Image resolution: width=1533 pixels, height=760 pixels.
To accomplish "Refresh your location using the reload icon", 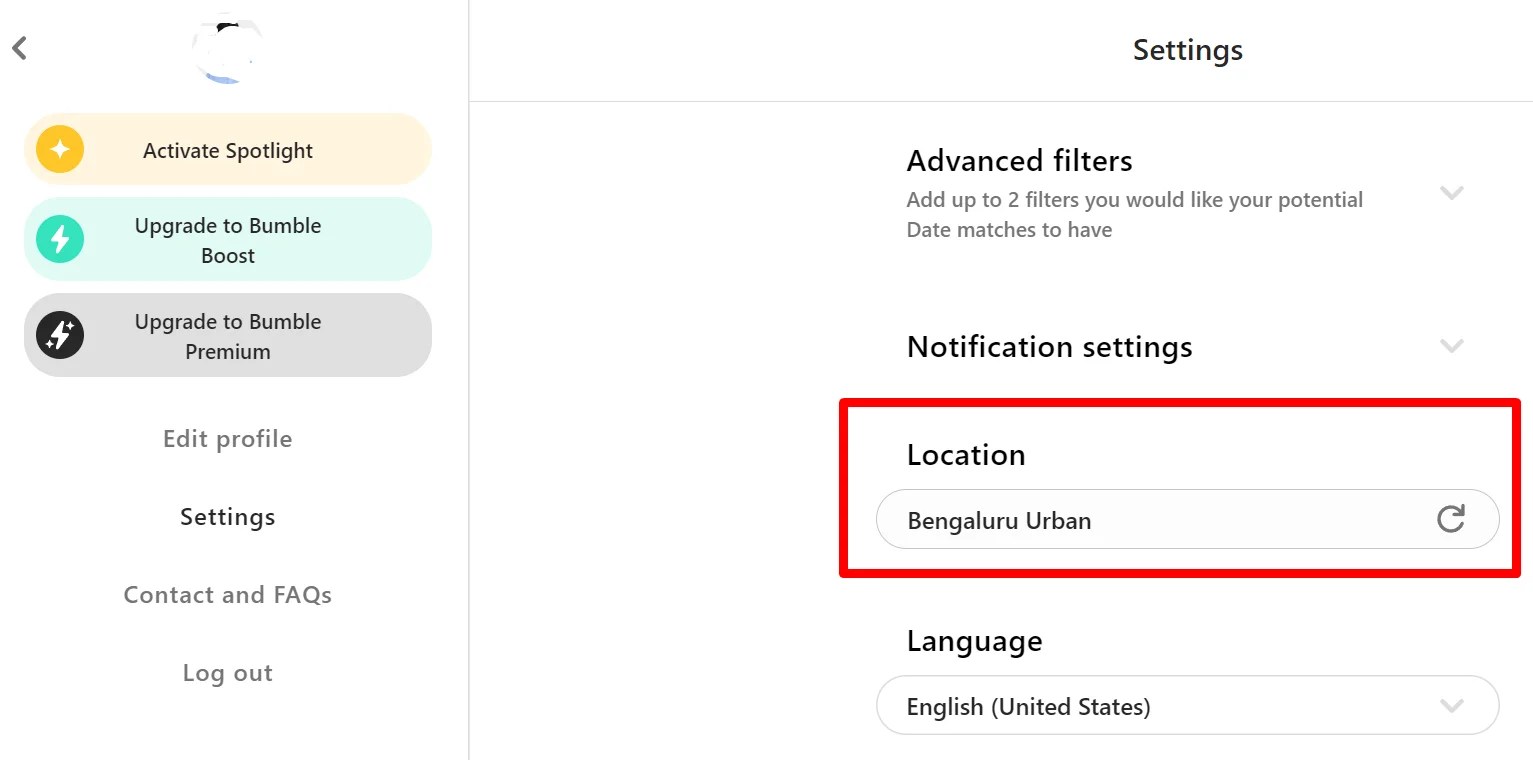I will tap(1452, 519).
